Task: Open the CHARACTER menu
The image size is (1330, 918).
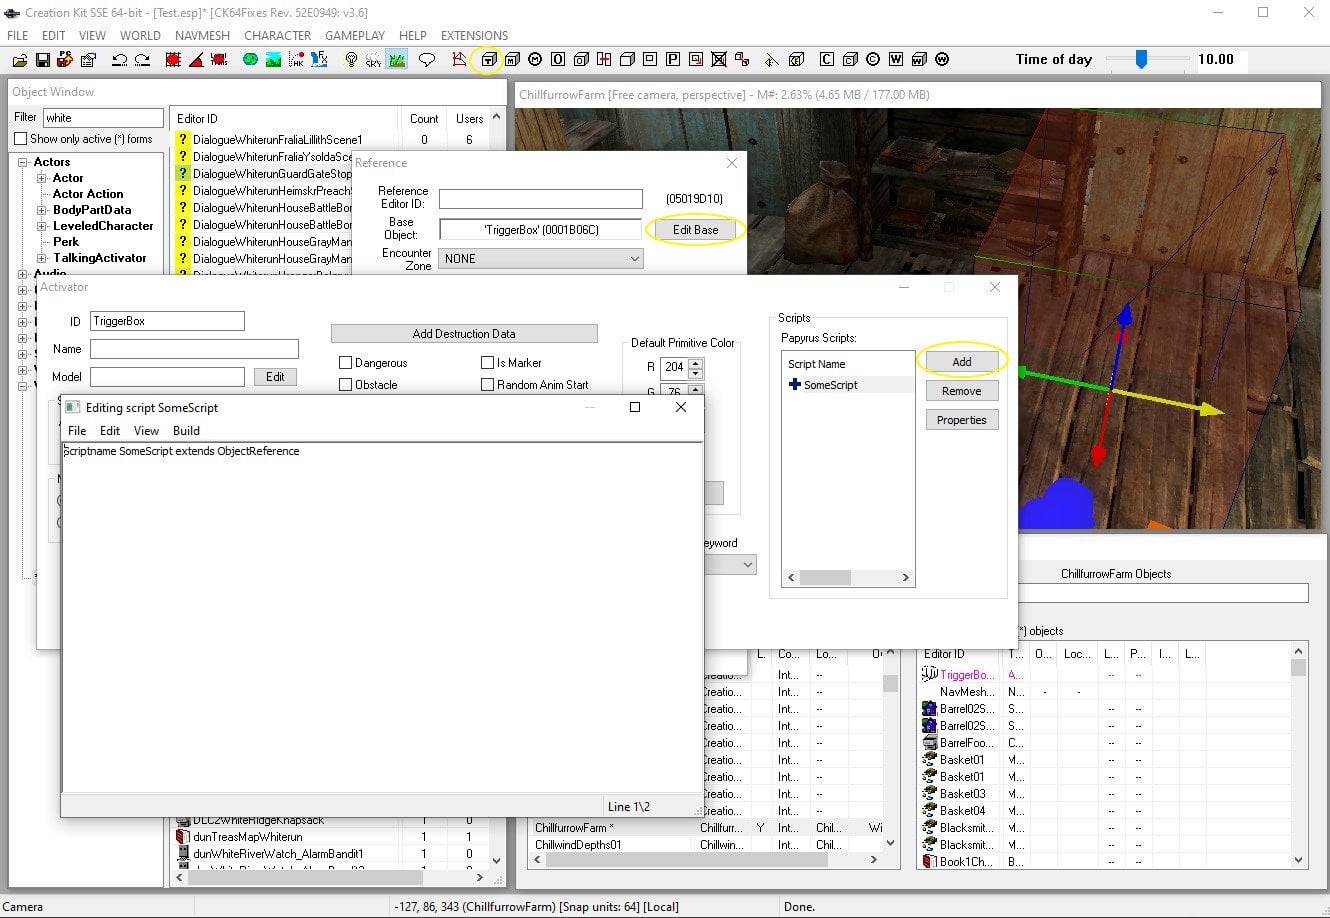Action: (x=277, y=35)
